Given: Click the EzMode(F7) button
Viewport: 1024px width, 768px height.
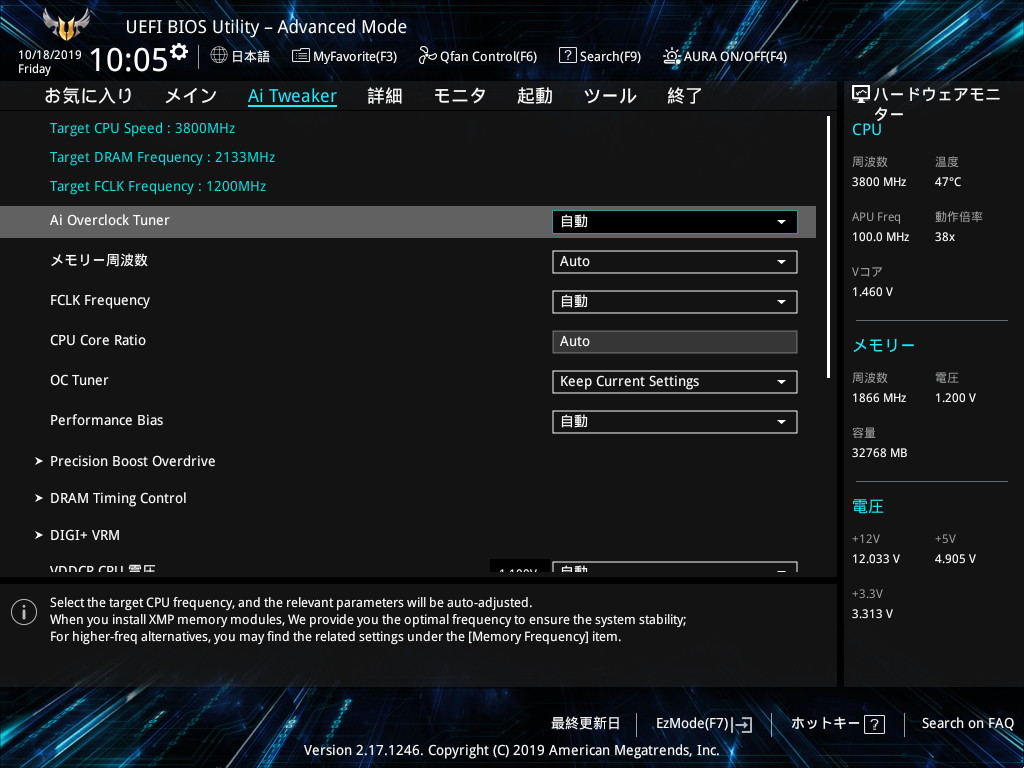Looking at the screenshot, I should coord(704,724).
